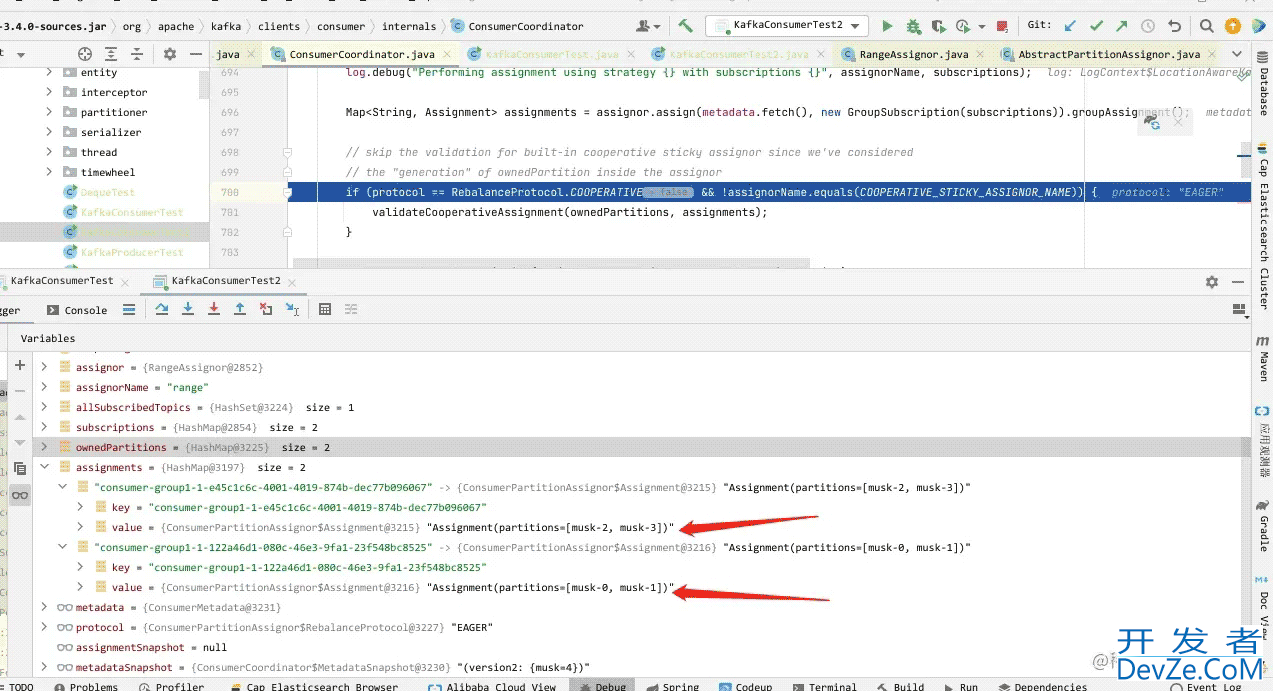Click Force Step Into red arrow icon
The width and height of the screenshot is (1273, 691).
click(214, 310)
